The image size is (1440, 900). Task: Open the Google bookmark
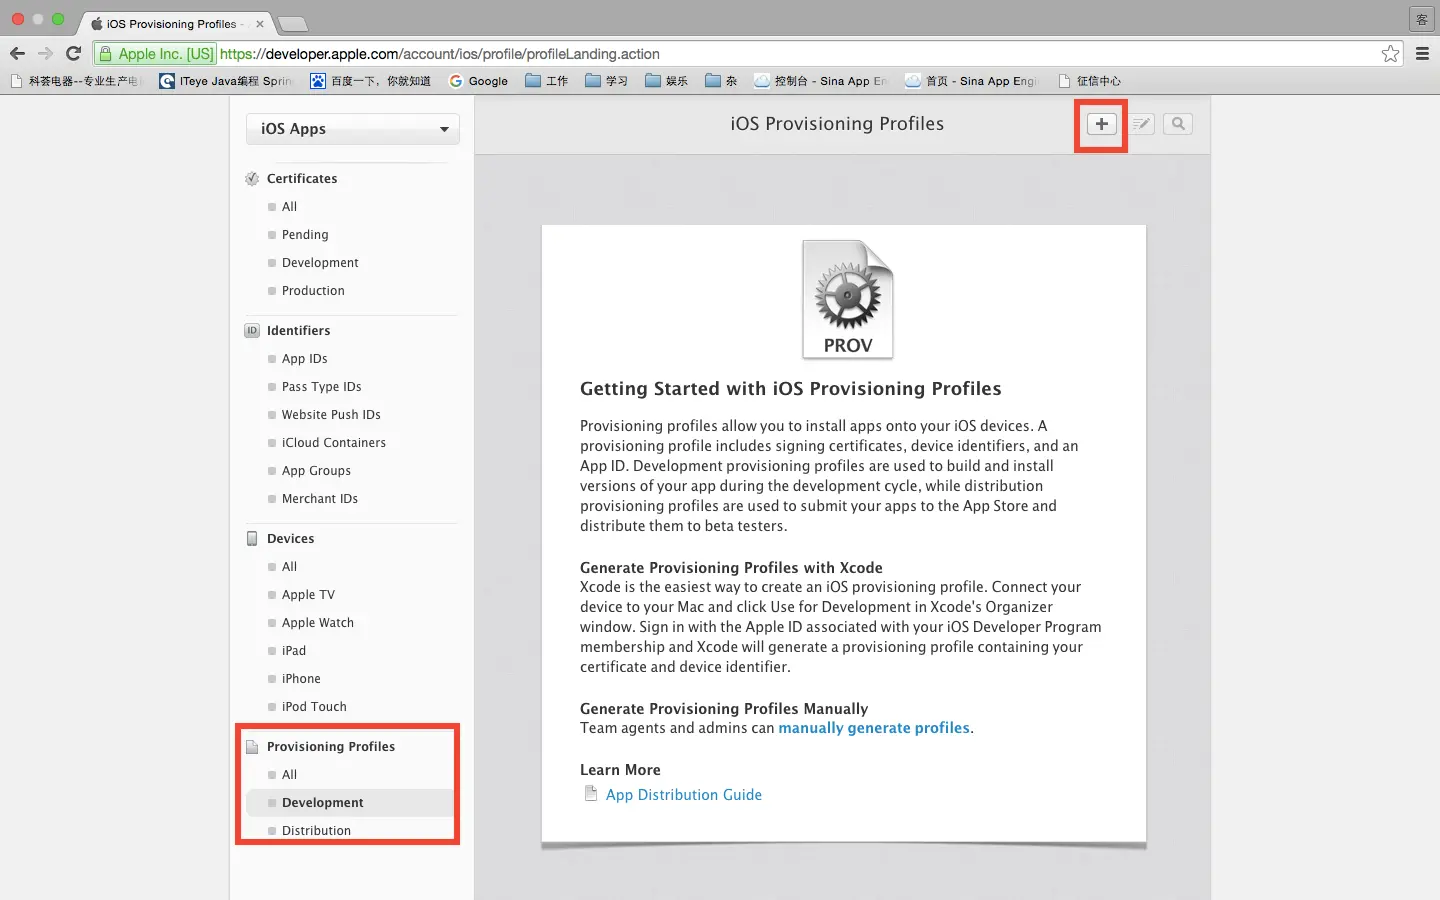click(x=479, y=81)
